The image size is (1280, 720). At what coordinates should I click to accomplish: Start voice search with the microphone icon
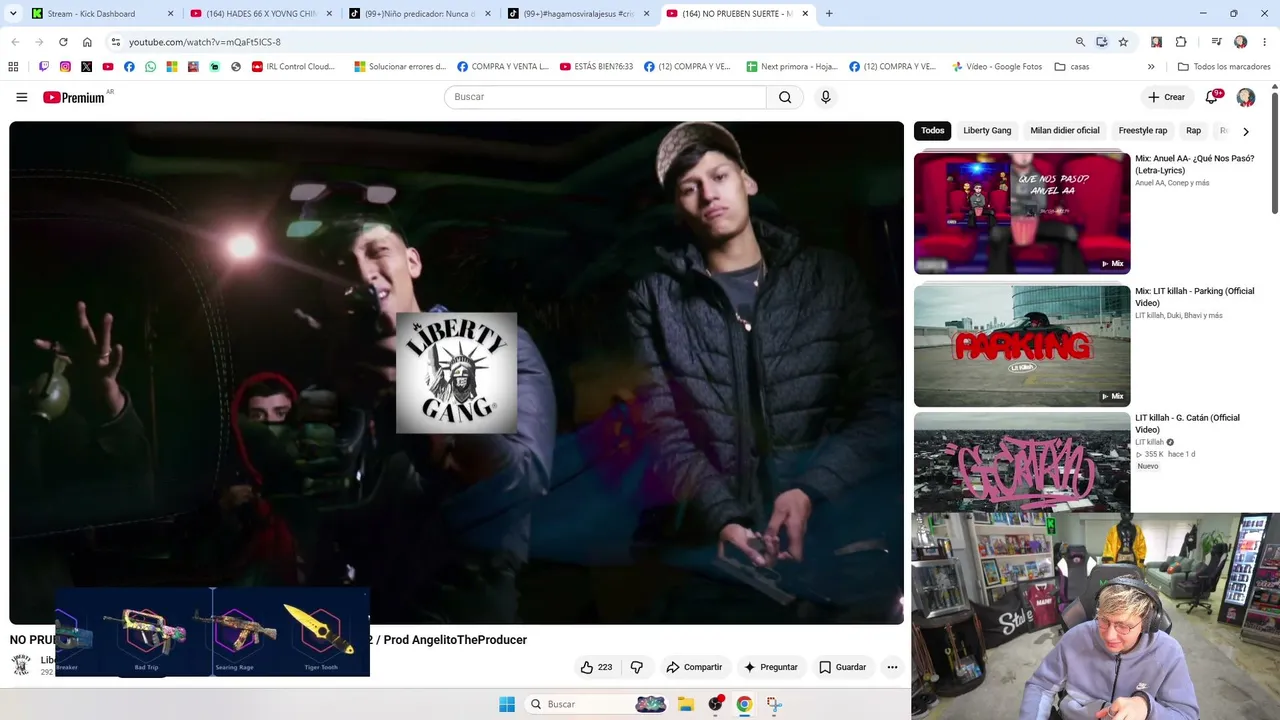pos(825,97)
